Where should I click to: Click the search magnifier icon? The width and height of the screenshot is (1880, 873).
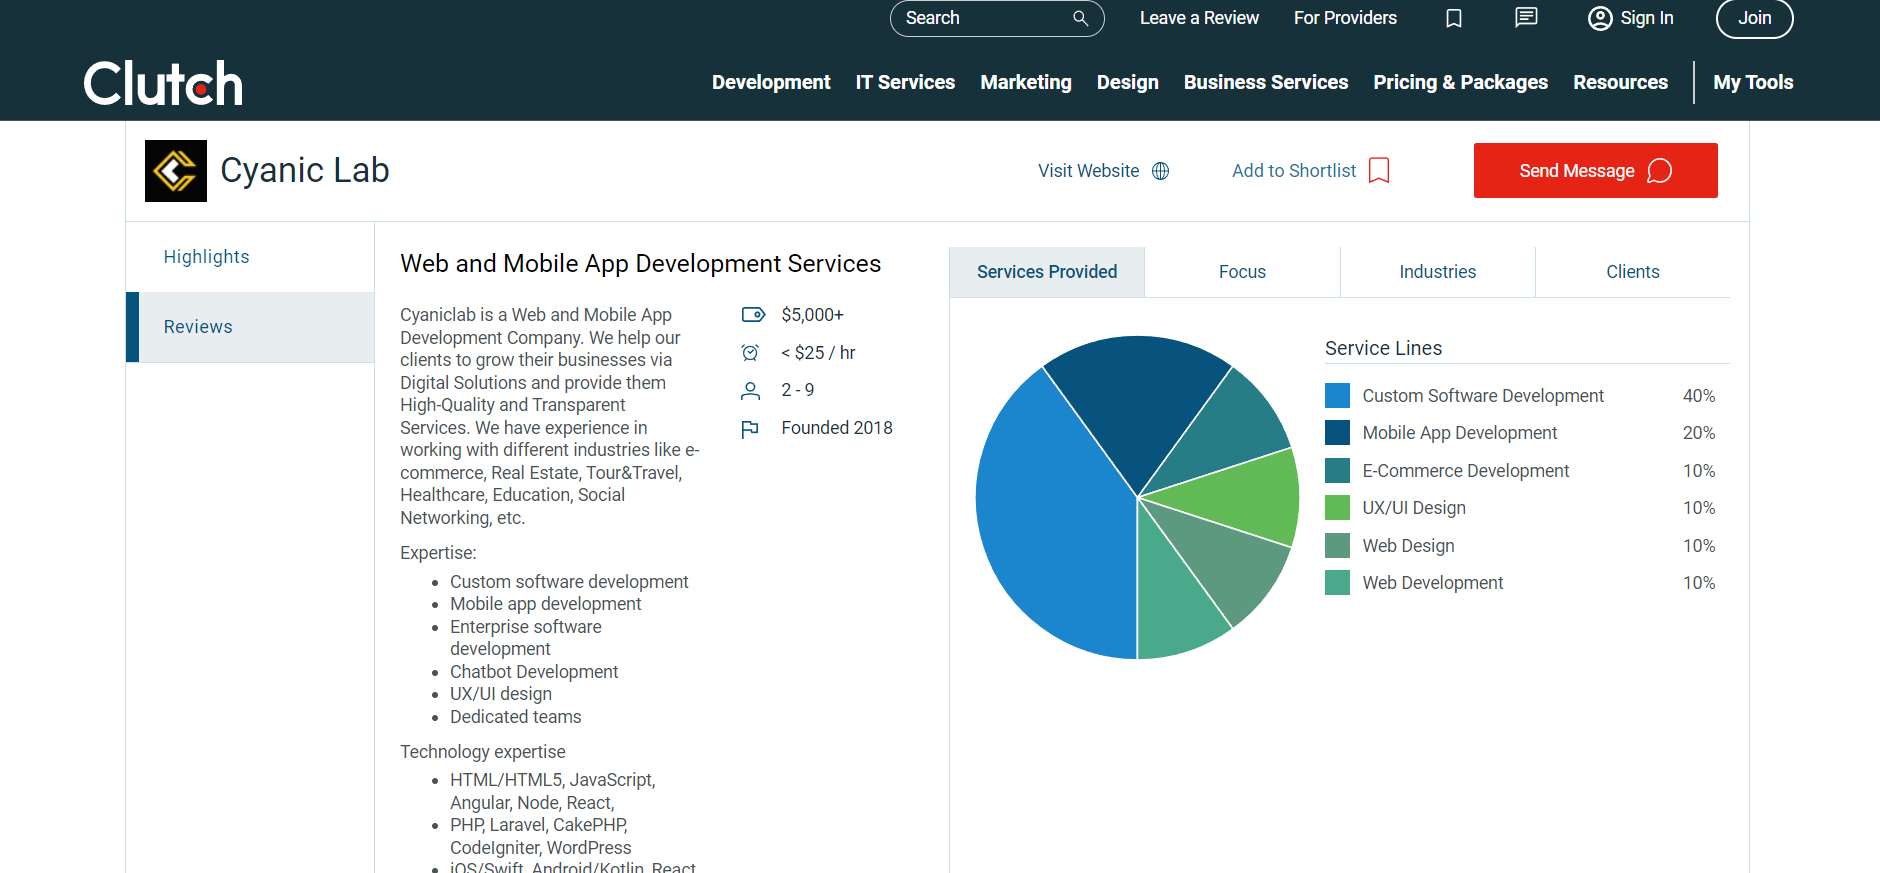1080,18
